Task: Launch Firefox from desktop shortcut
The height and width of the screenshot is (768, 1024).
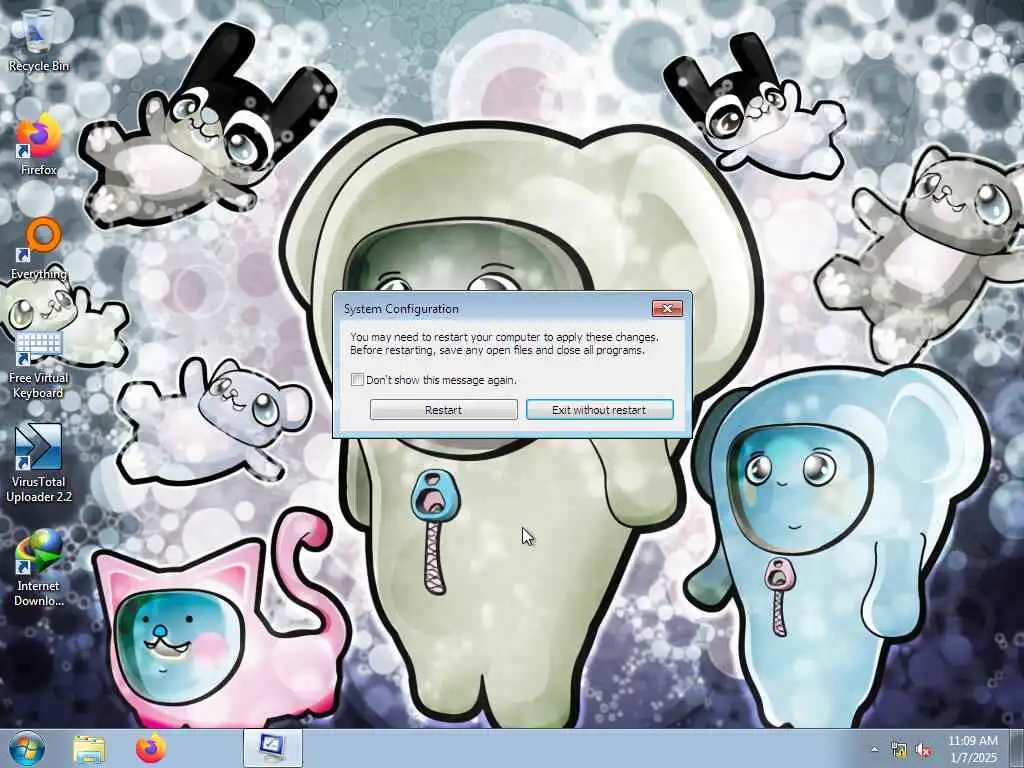Action: 38,145
